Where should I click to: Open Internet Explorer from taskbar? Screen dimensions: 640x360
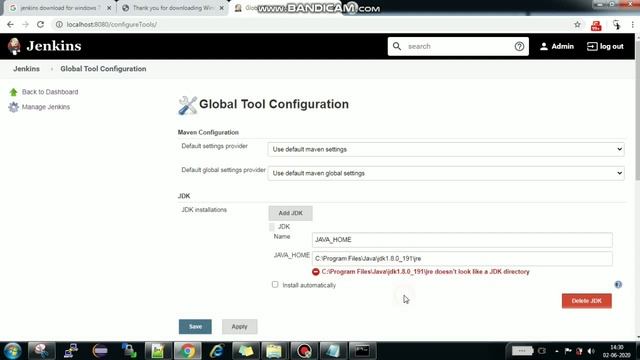pos(217,351)
